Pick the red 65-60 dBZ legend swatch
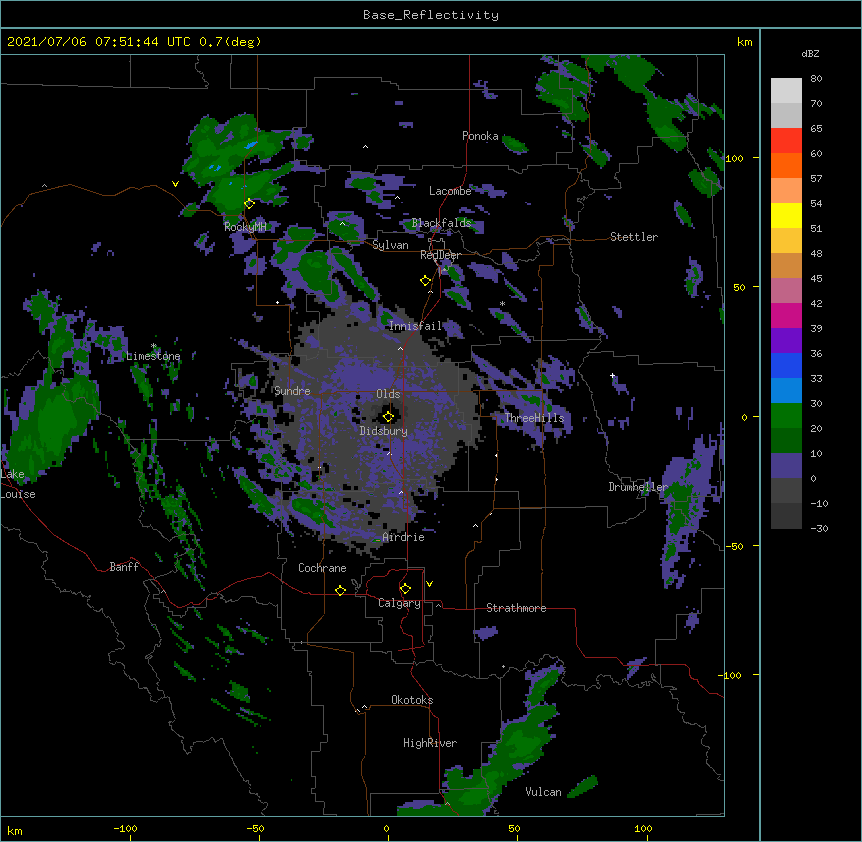This screenshot has height=842, width=862. pos(786,140)
